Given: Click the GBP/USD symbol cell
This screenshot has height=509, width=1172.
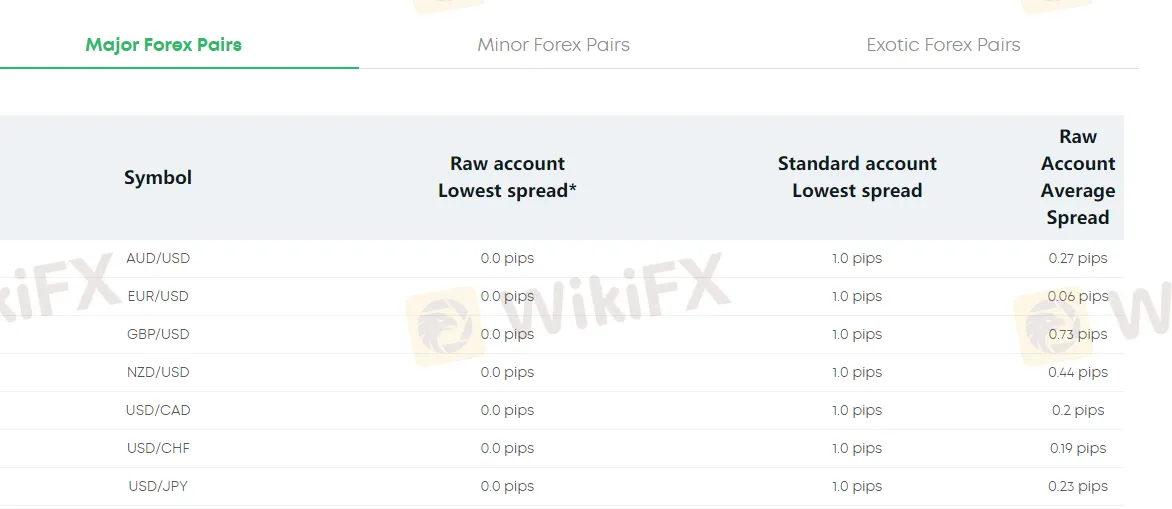Looking at the screenshot, I should 158,335.
